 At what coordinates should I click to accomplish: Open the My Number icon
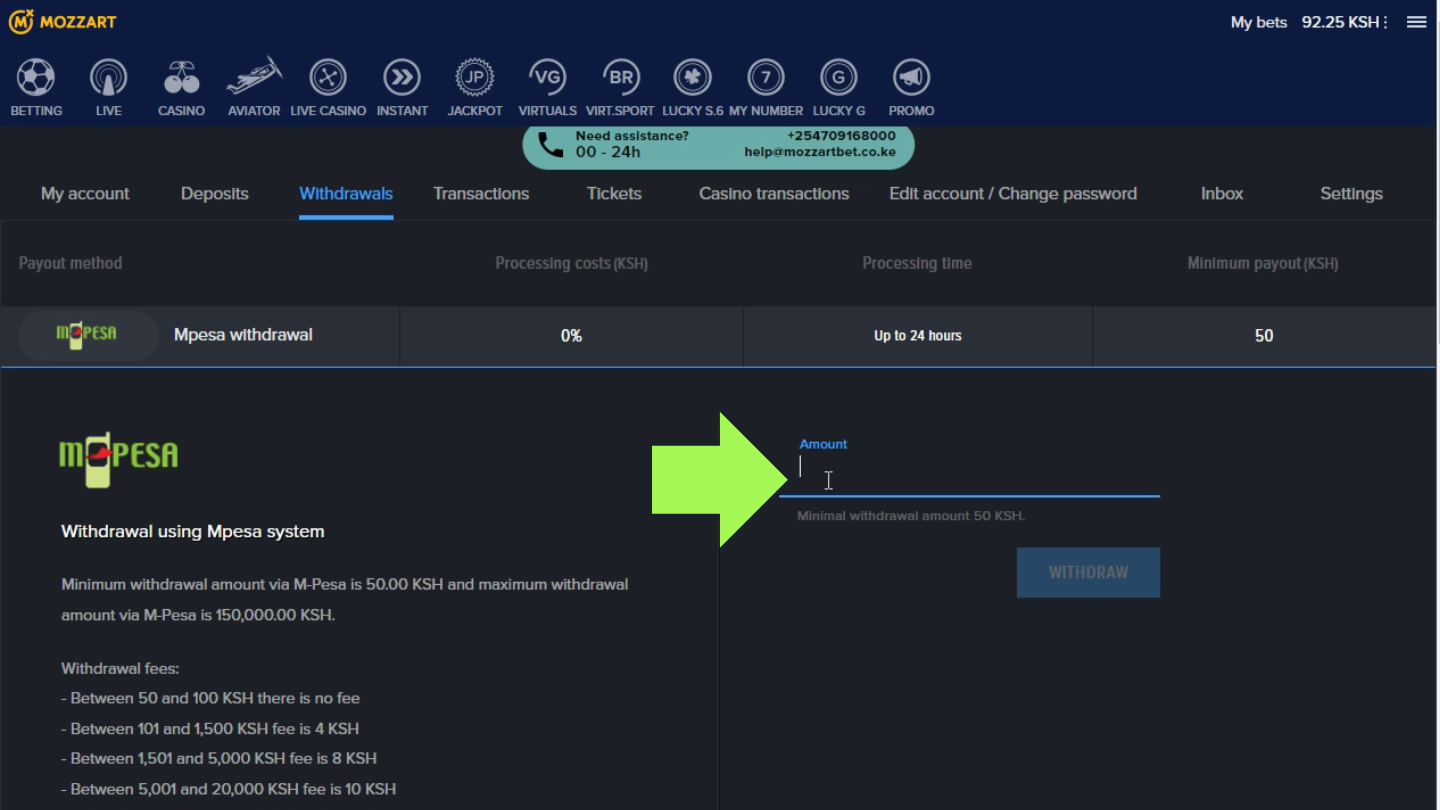pyautogui.click(x=766, y=78)
